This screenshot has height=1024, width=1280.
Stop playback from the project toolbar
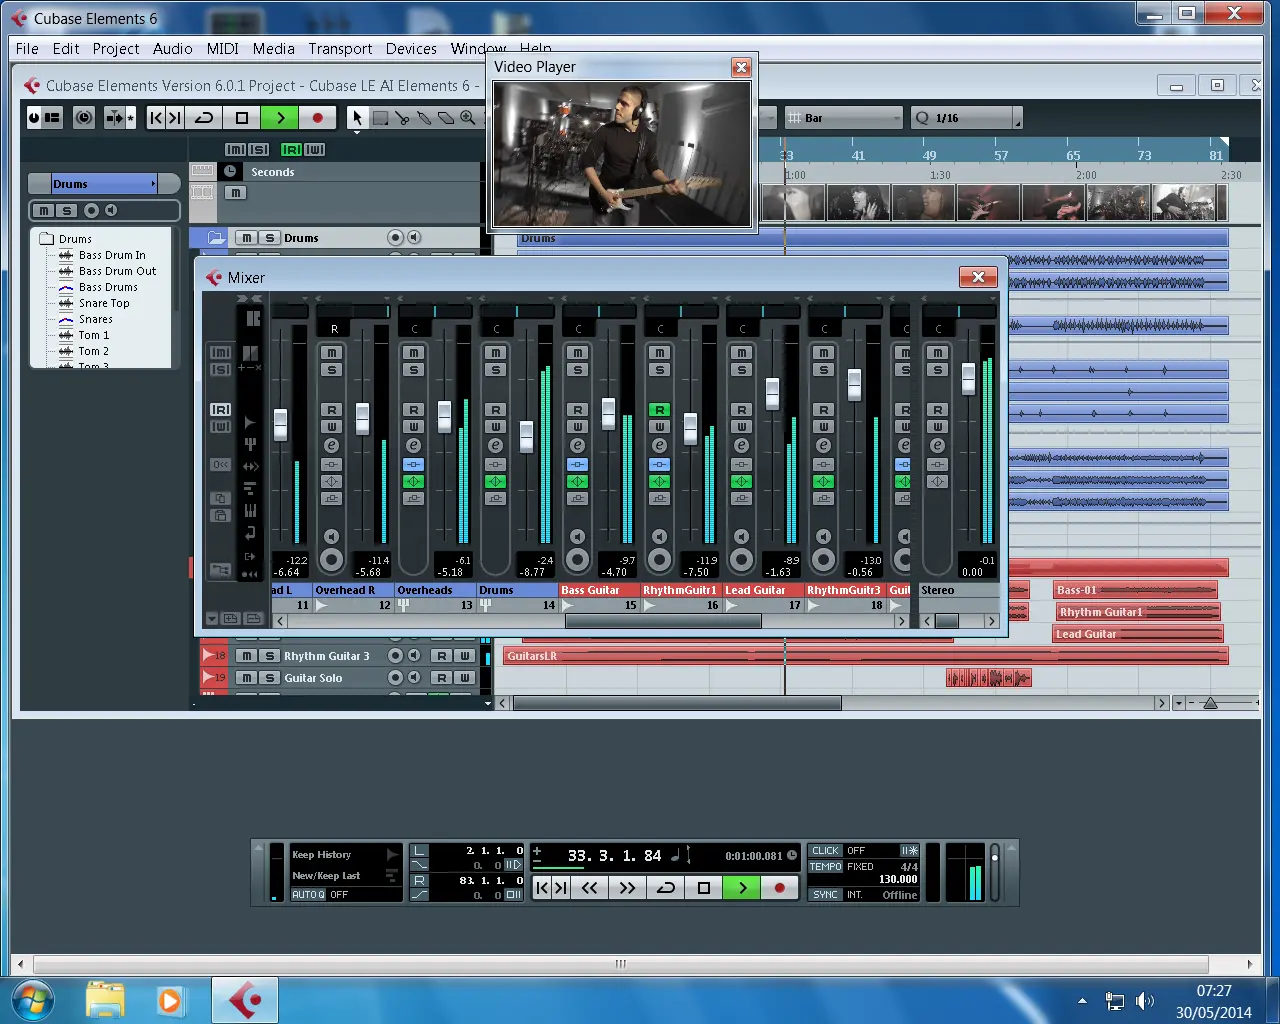pyautogui.click(x=241, y=118)
